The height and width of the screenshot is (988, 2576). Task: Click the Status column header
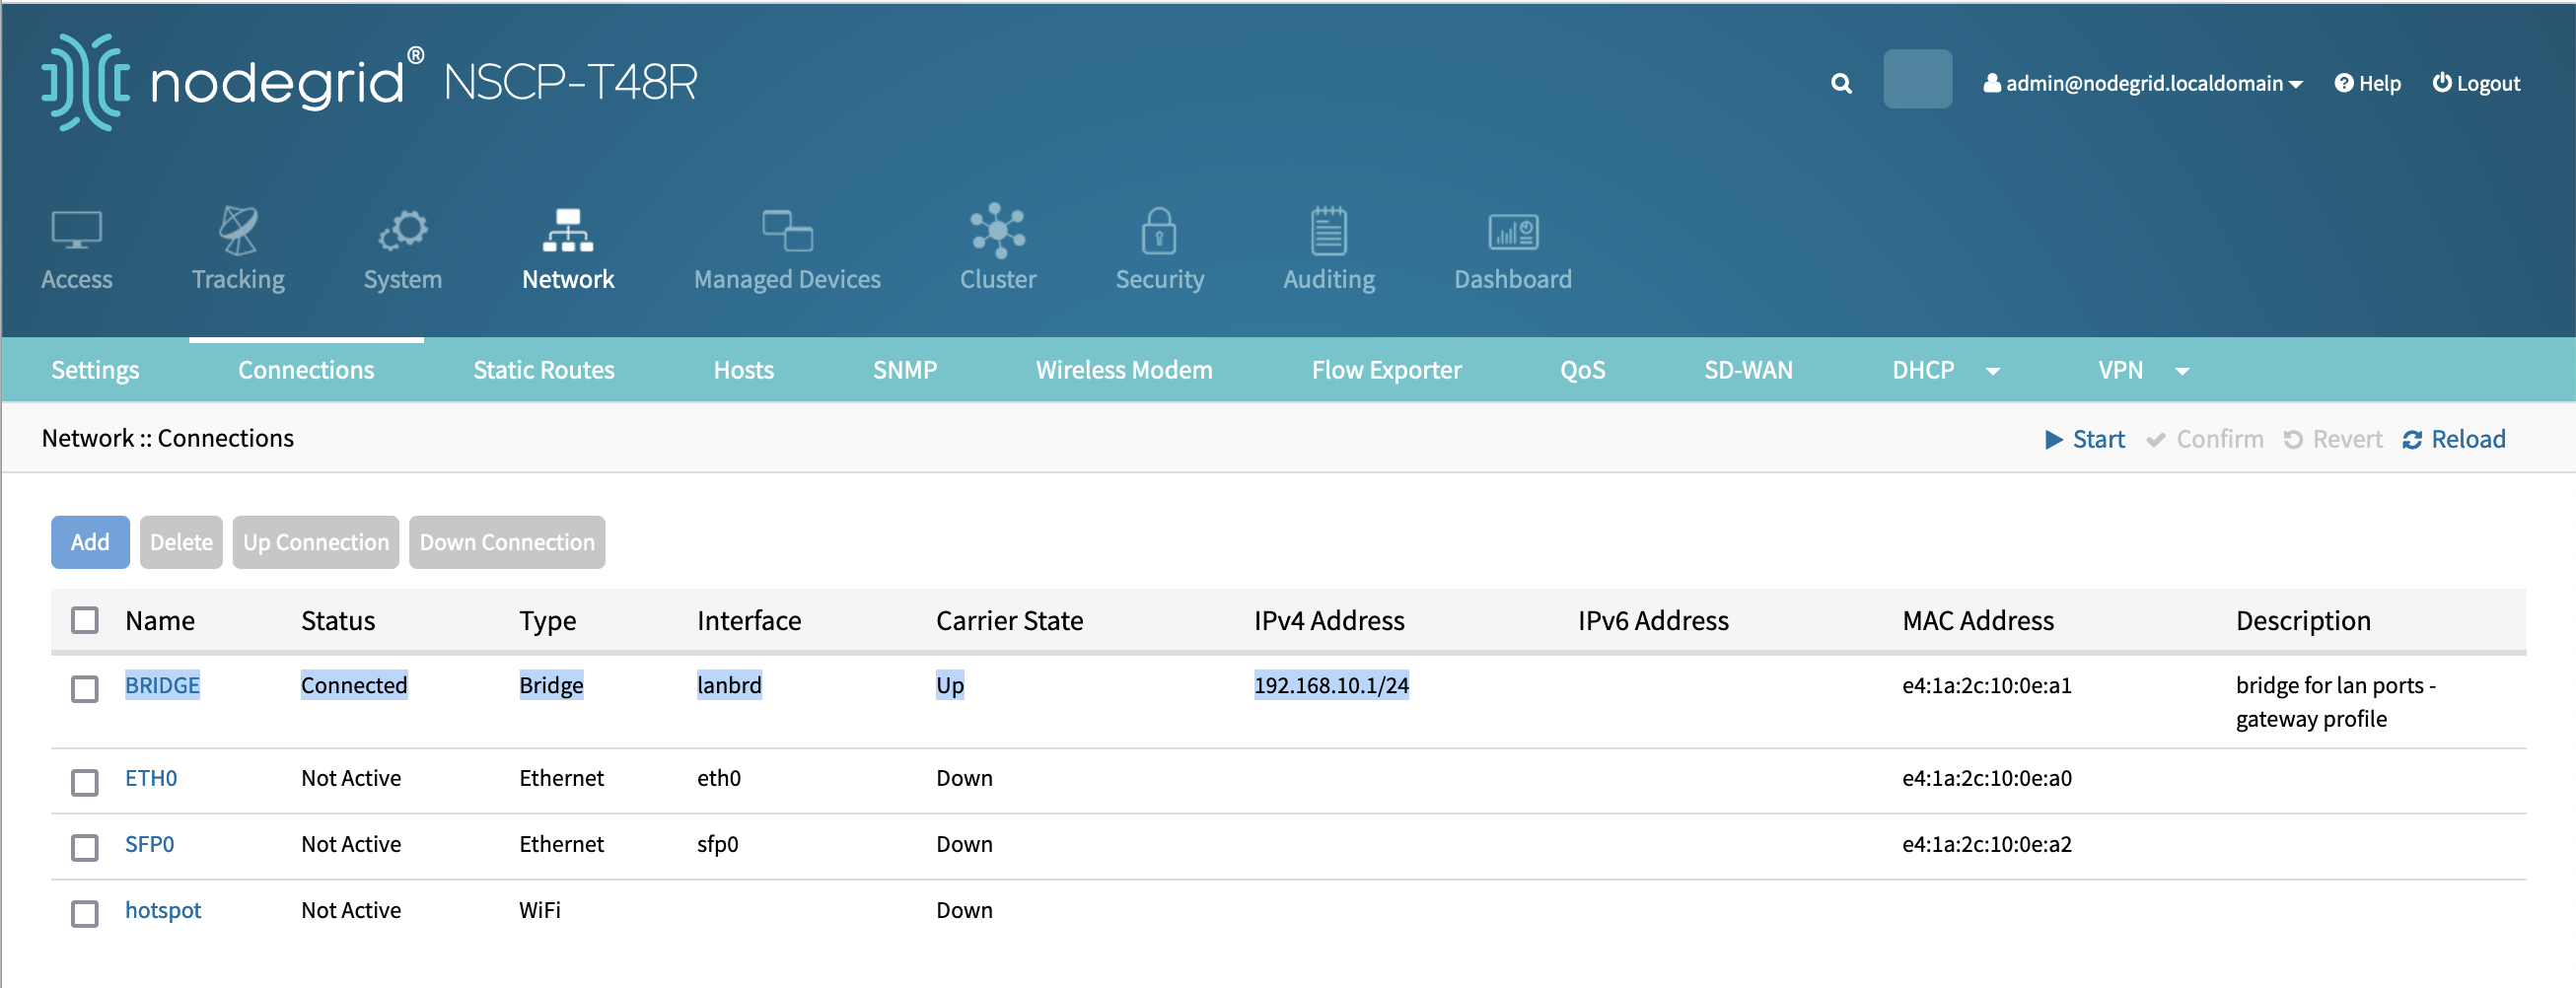[338, 620]
